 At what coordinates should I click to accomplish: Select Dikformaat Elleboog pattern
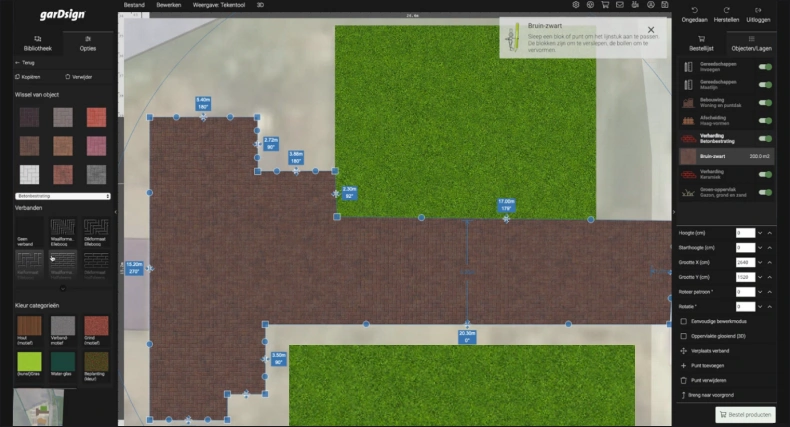click(x=96, y=232)
